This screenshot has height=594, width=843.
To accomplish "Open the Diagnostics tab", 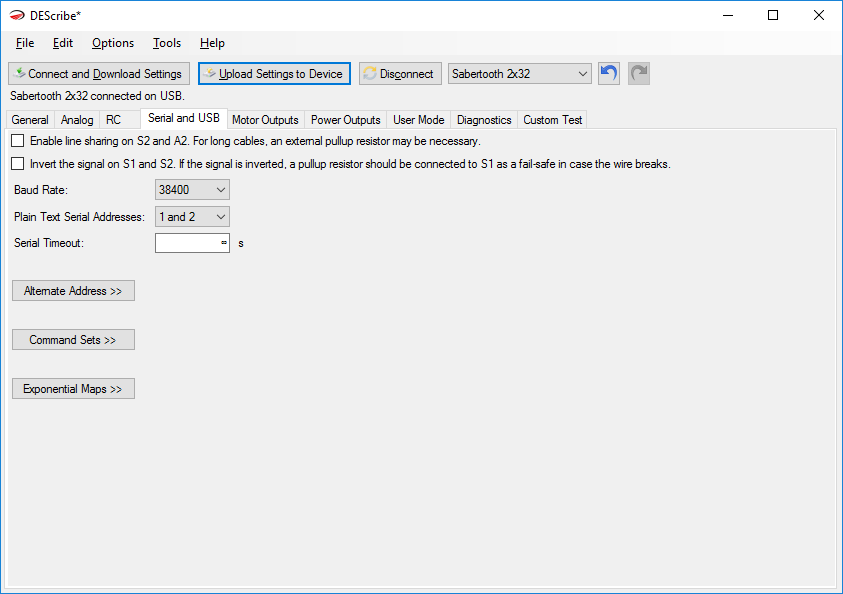I will point(484,120).
